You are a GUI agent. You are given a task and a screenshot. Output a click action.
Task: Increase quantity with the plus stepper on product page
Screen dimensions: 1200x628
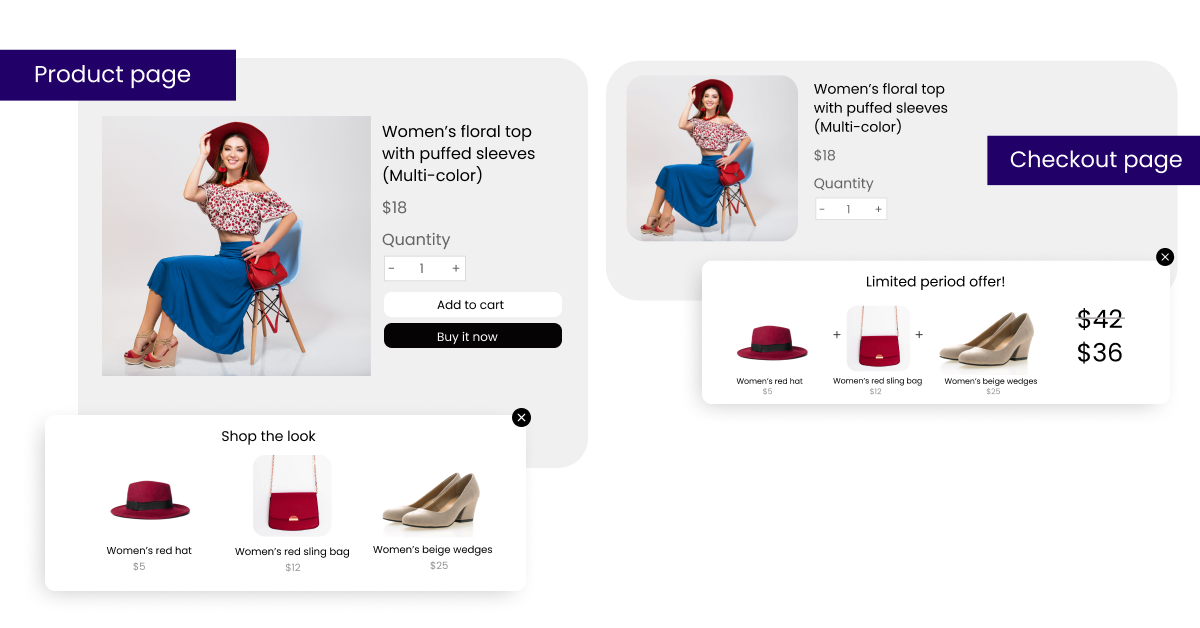[456, 268]
